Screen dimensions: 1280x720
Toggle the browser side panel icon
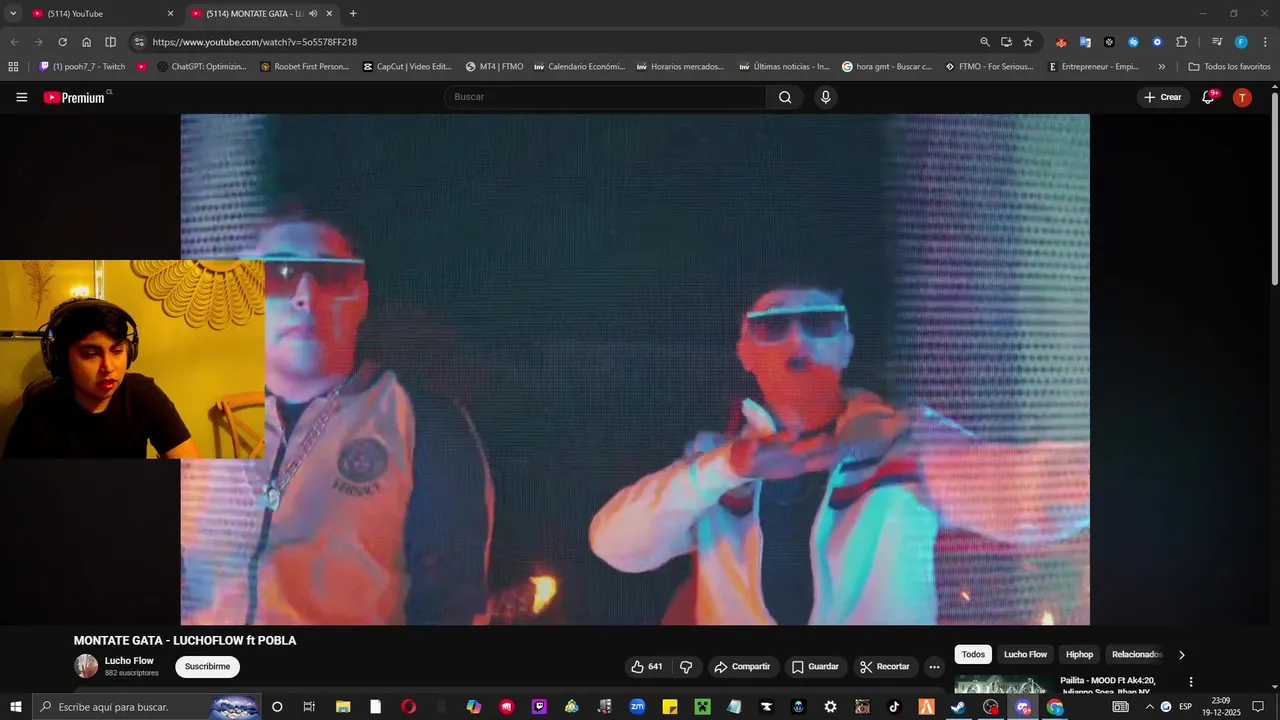pos(110,42)
